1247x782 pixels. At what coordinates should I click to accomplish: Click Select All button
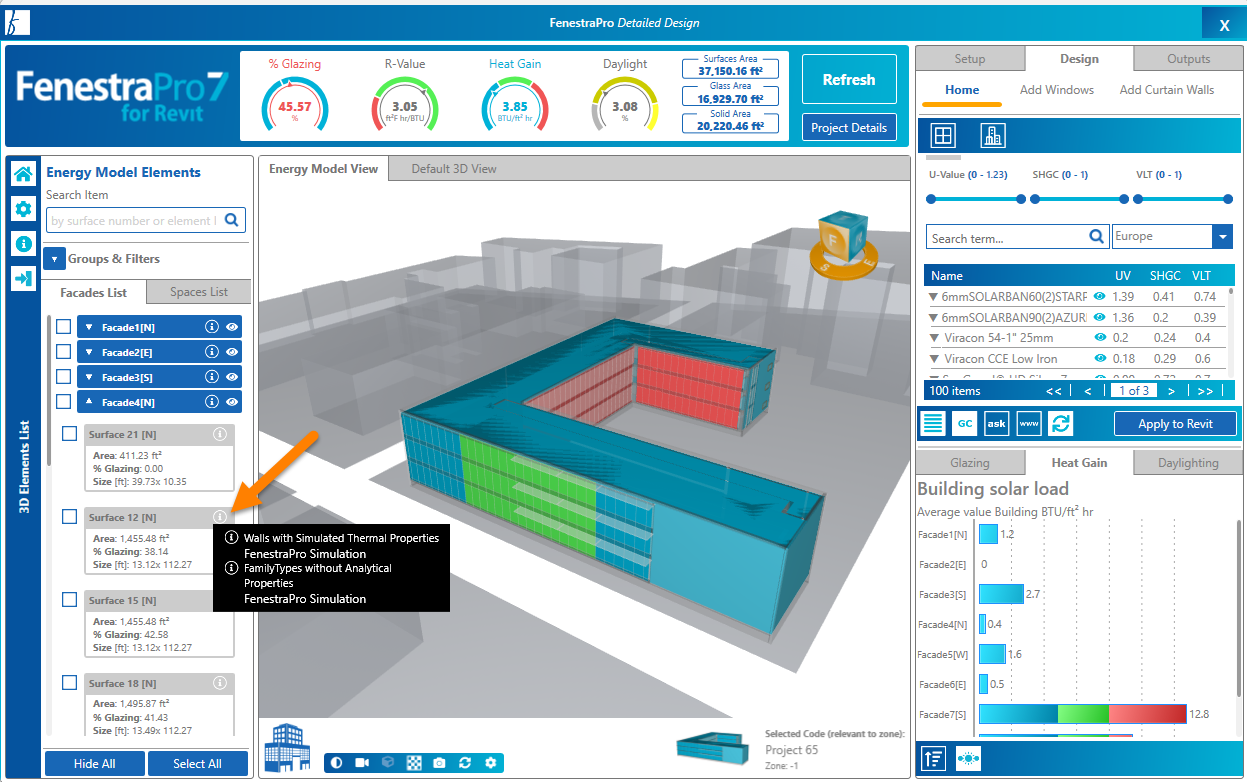coord(198,764)
